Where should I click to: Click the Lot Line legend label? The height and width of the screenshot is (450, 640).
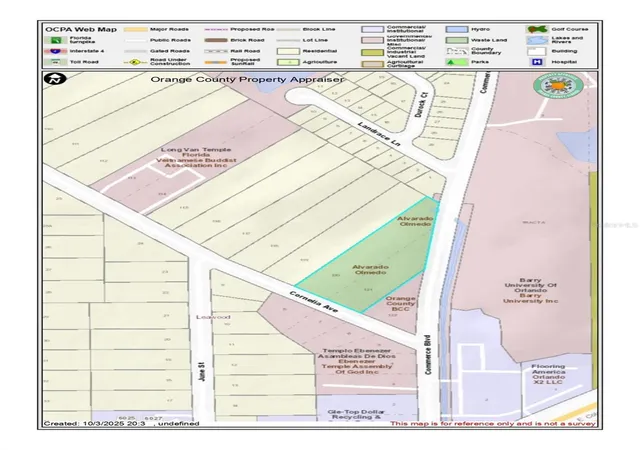tap(316, 40)
